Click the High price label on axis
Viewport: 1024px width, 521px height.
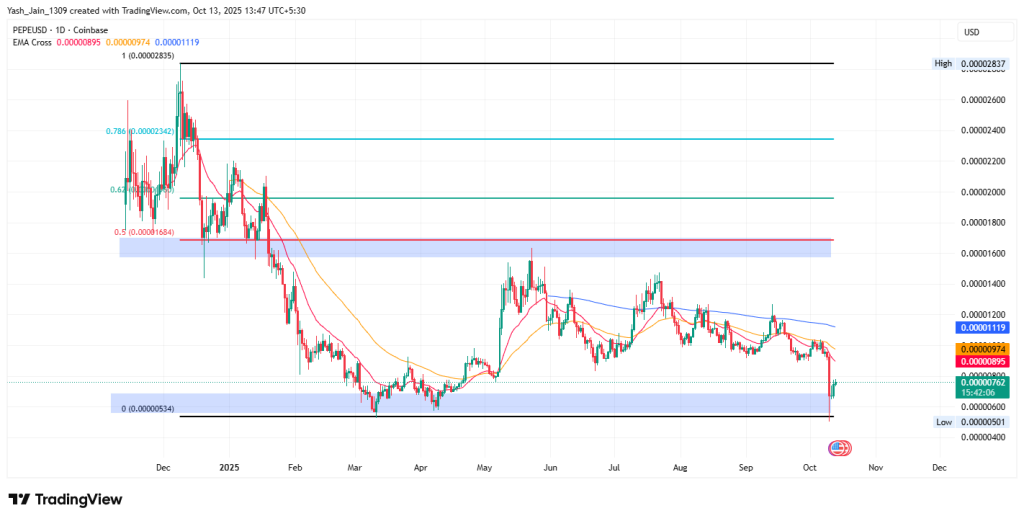point(943,64)
